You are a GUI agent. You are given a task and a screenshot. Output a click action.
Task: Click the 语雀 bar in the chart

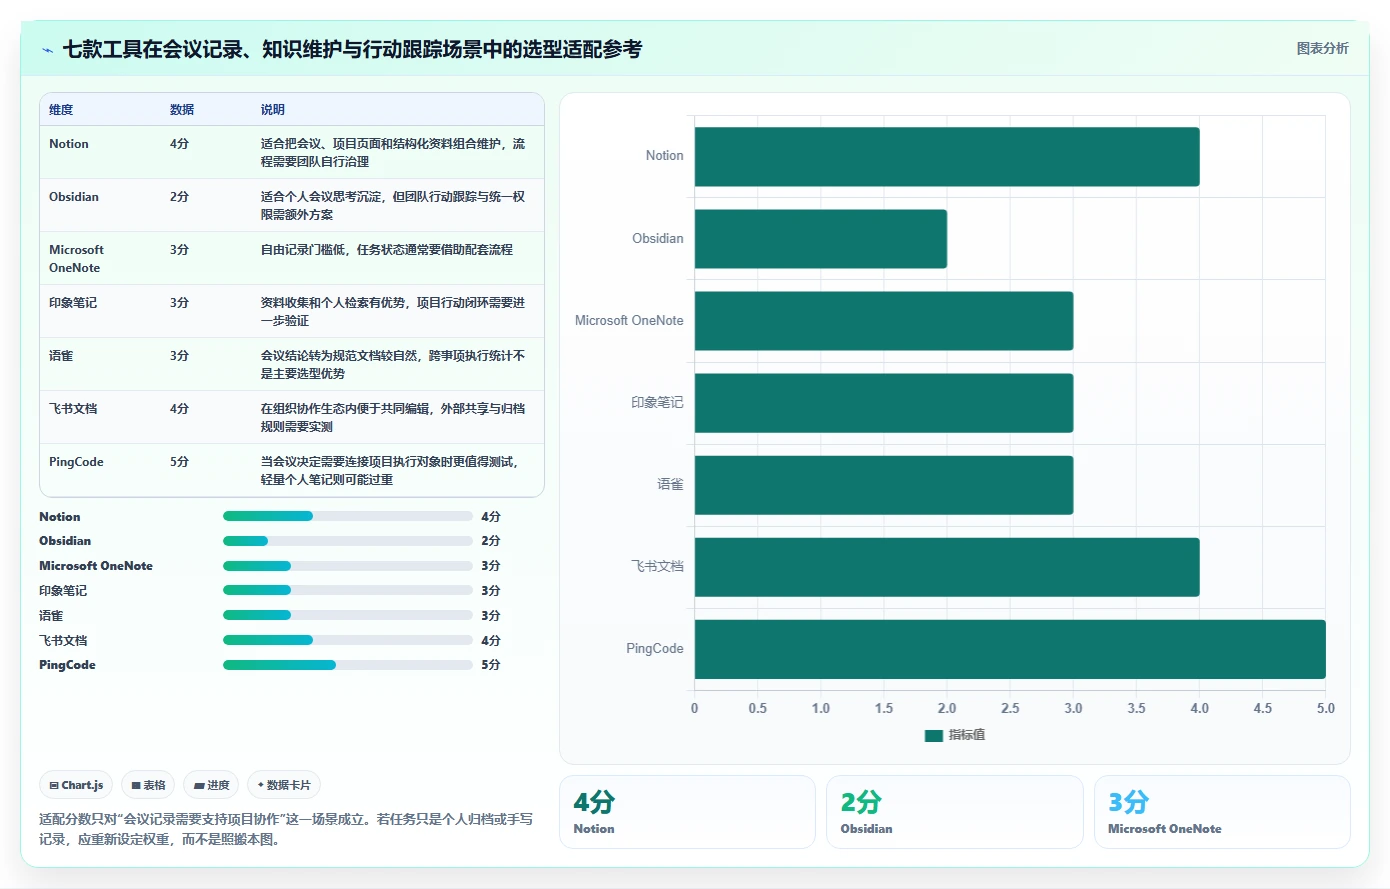tap(884, 485)
